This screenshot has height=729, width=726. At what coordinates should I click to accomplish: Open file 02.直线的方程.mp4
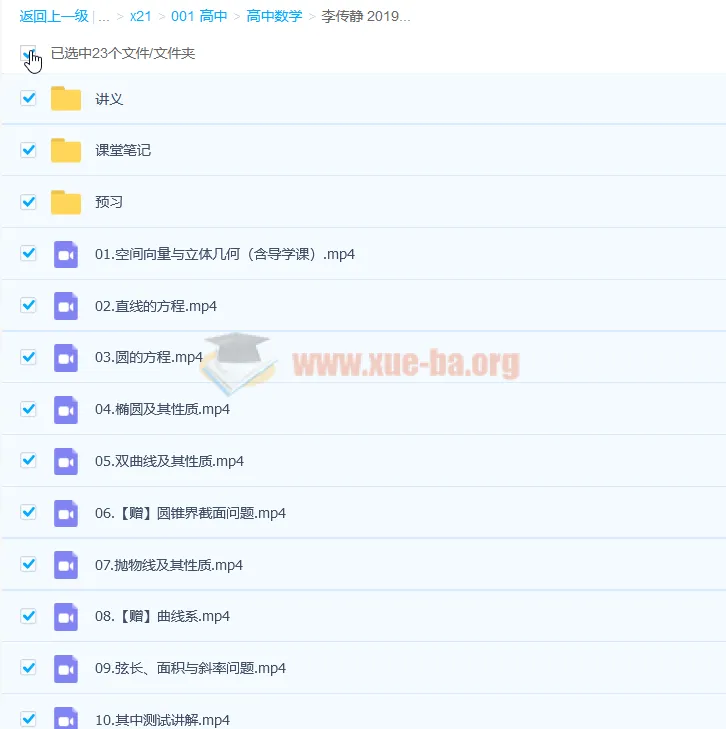pos(156,306)
